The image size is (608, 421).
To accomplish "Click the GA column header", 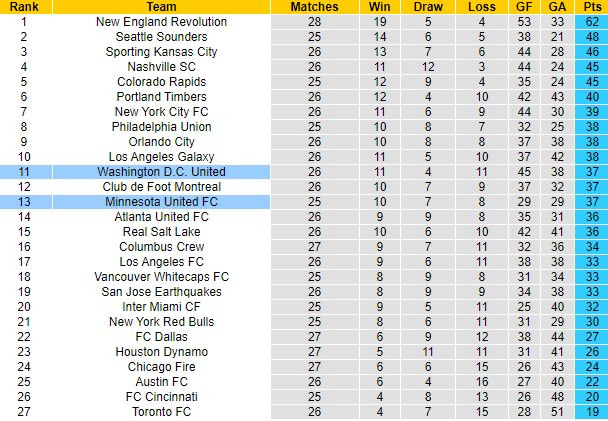I will click(557, 7).
